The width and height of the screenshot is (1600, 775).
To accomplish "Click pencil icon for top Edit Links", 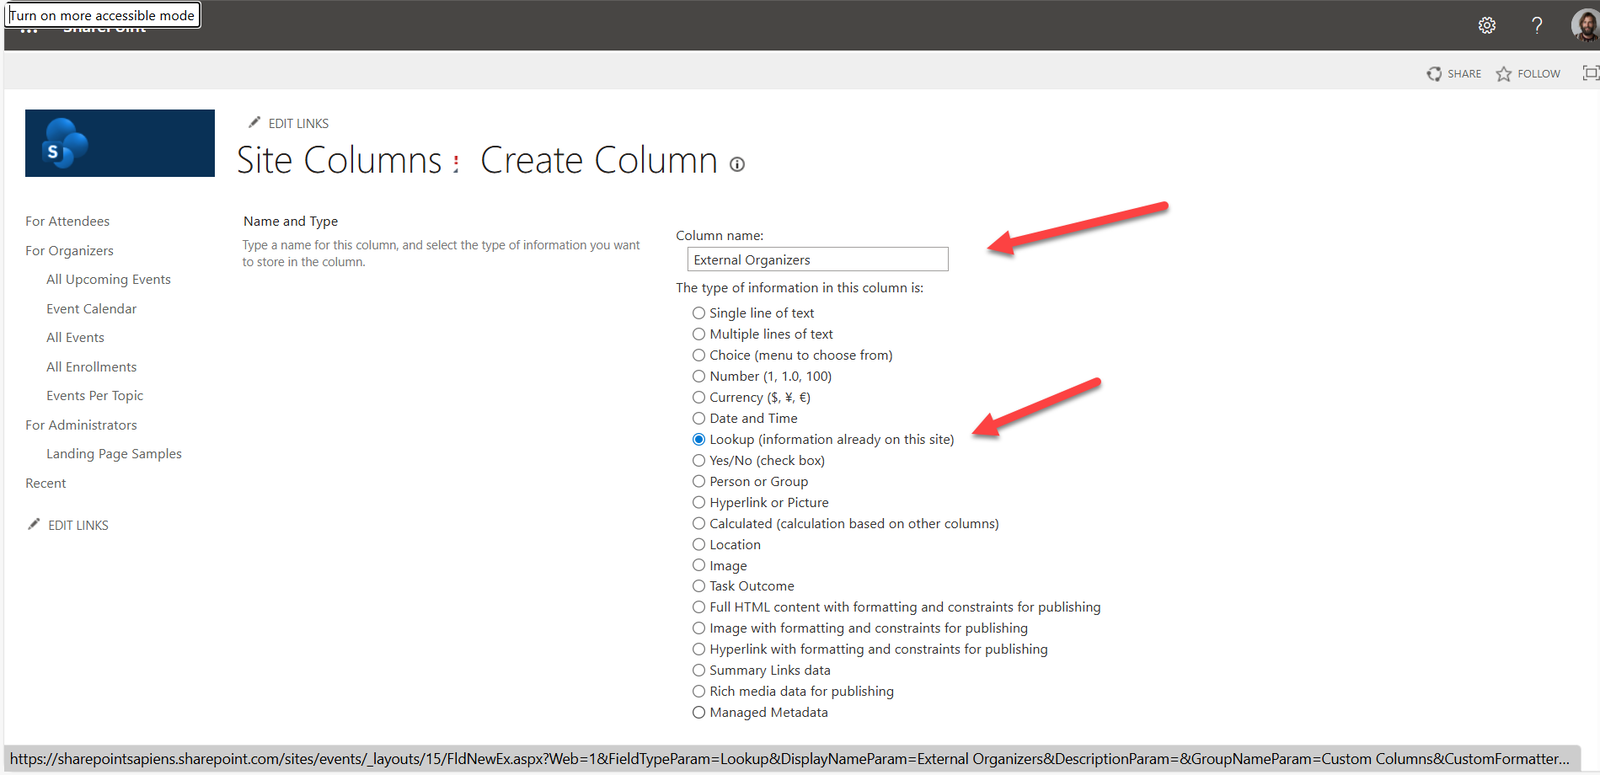I will coord(254,123).
